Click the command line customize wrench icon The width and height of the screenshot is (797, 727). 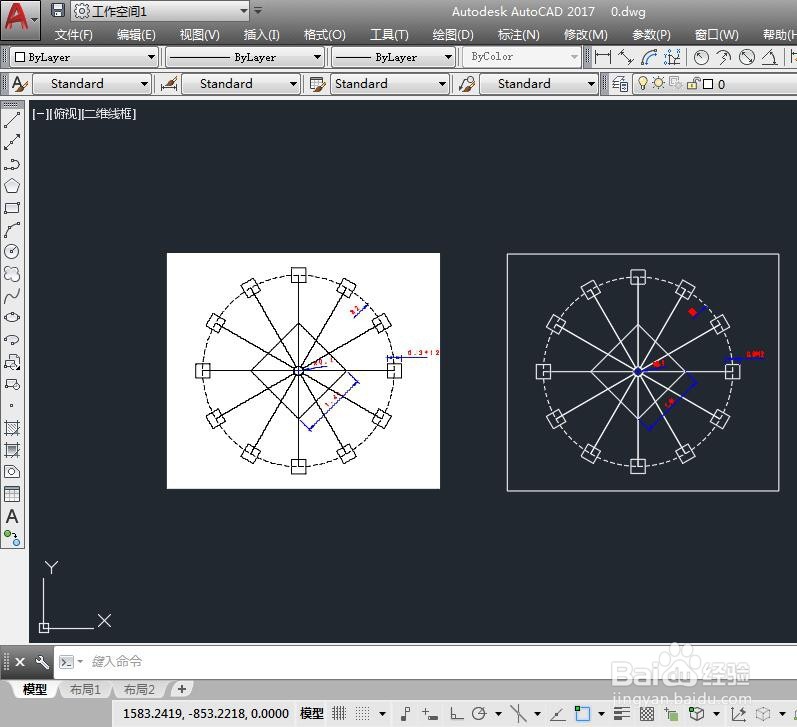pos(42,662)
